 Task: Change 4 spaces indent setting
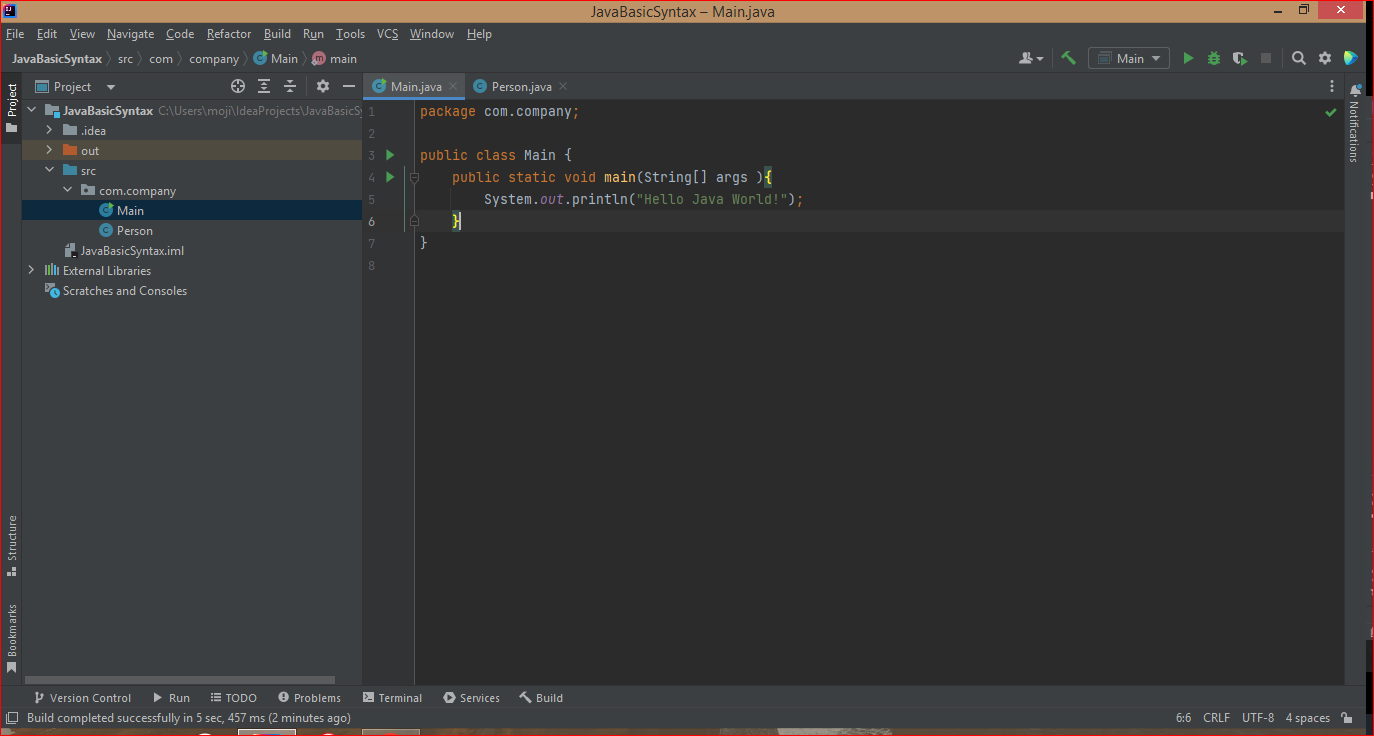[1307, 718]
